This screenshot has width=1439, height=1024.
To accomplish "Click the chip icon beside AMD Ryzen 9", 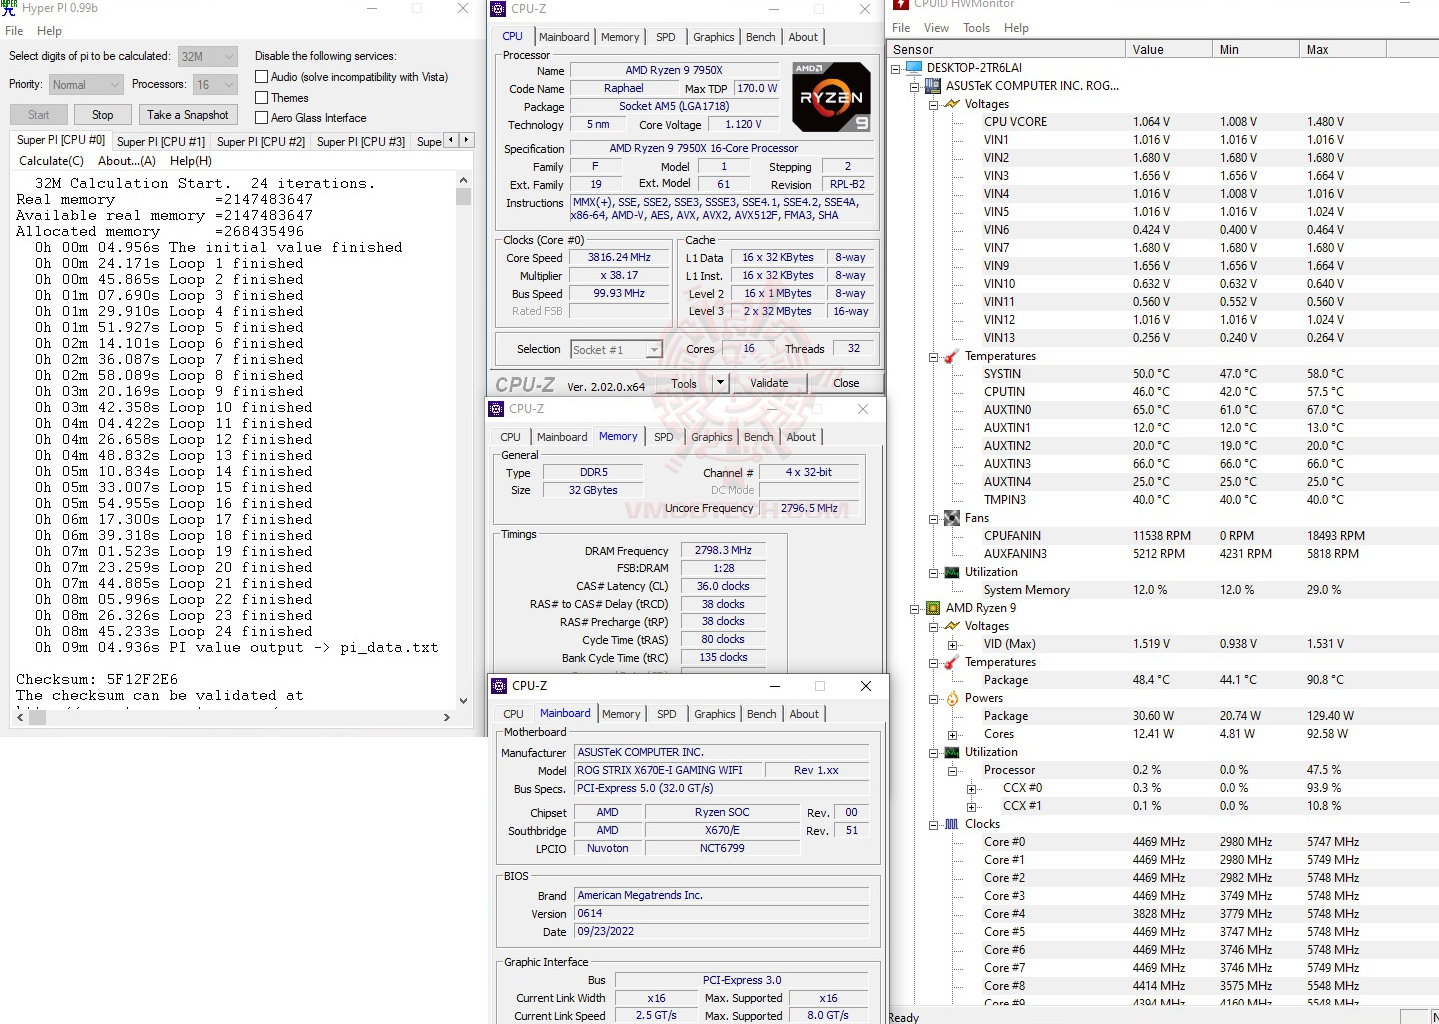I will click(x=932, y=608).
